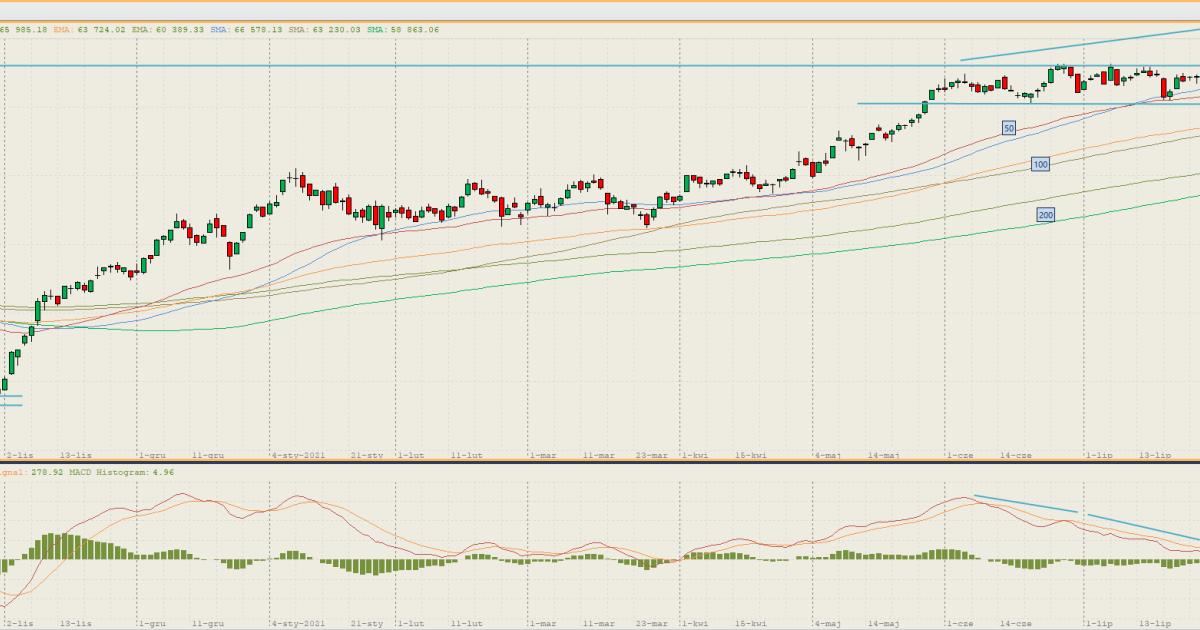The image size is (1200, 630).
Task: Select the "200" moving average label box
Action: point(1046,215)
